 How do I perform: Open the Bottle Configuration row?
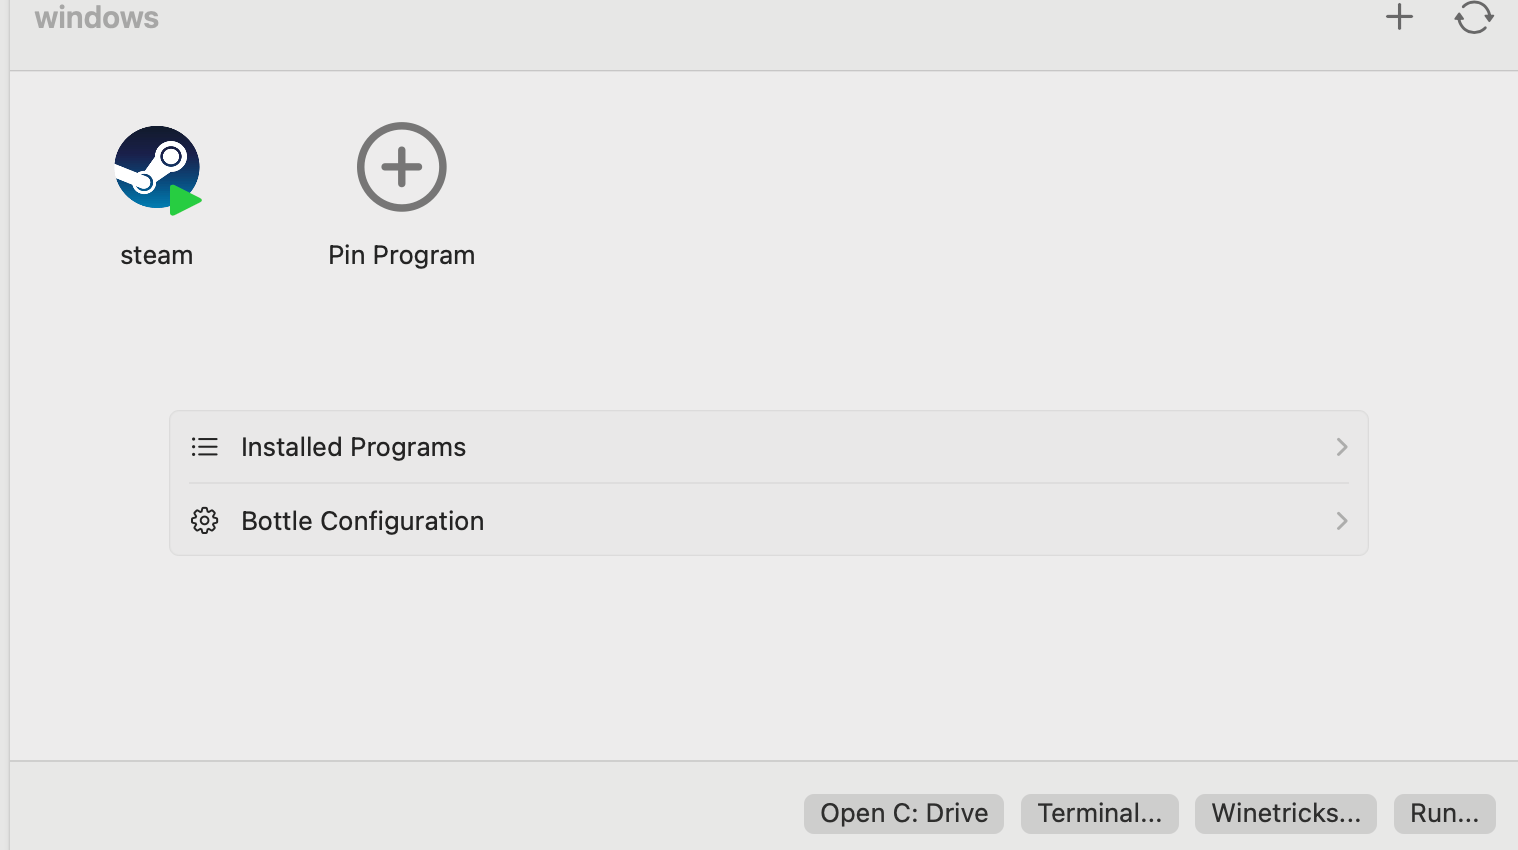pyautogui.click(x=768, y=521)
